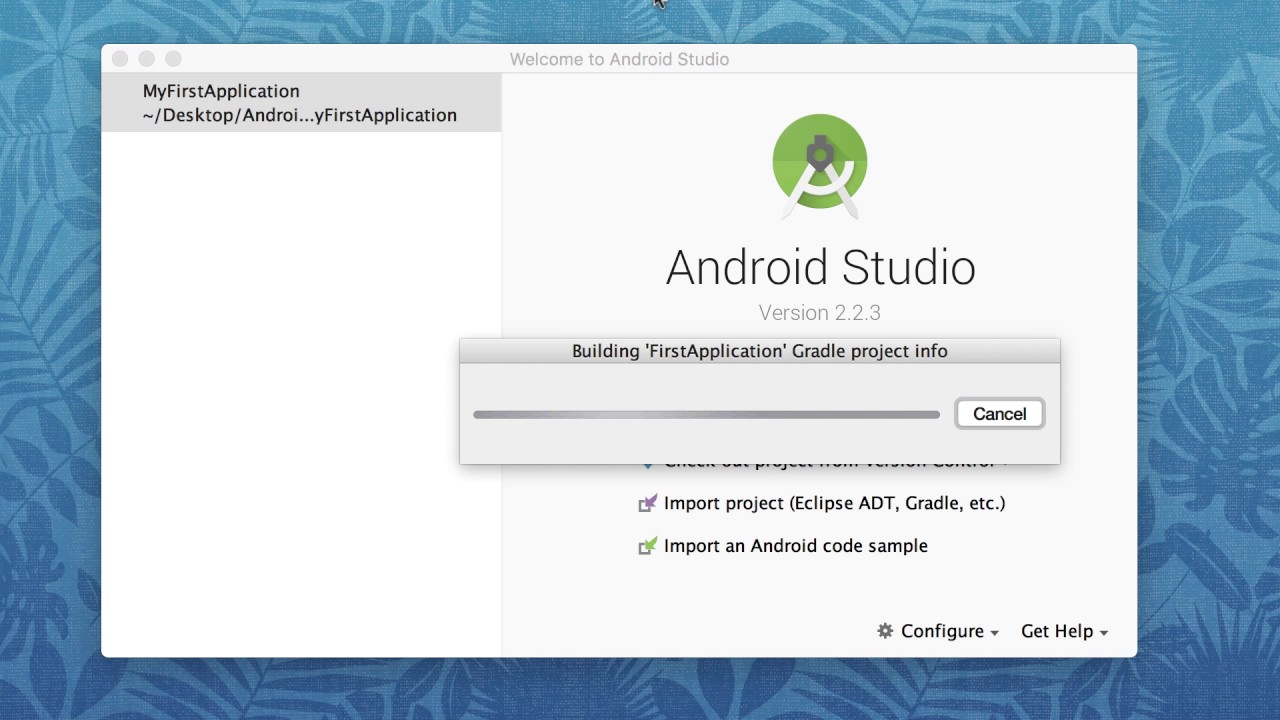Click the Building 'FirstApplication' dialog title
1280x720 pixels.
(x=760, y=351)
